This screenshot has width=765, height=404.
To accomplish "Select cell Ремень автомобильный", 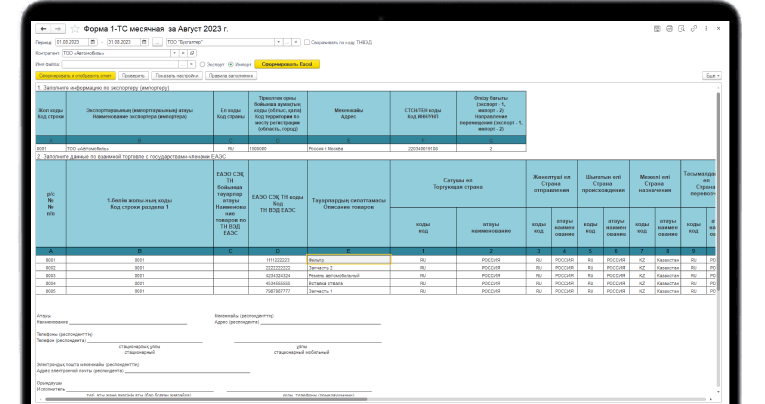I will pos(348,276).
